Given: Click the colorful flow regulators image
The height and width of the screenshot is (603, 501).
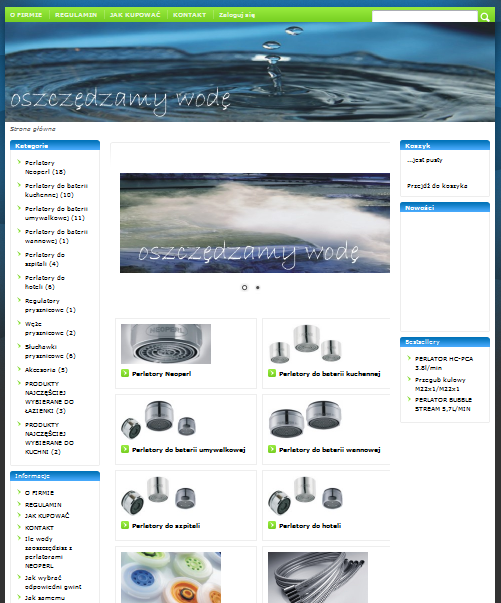Looking at the screenshot, I should click(171, 577).
